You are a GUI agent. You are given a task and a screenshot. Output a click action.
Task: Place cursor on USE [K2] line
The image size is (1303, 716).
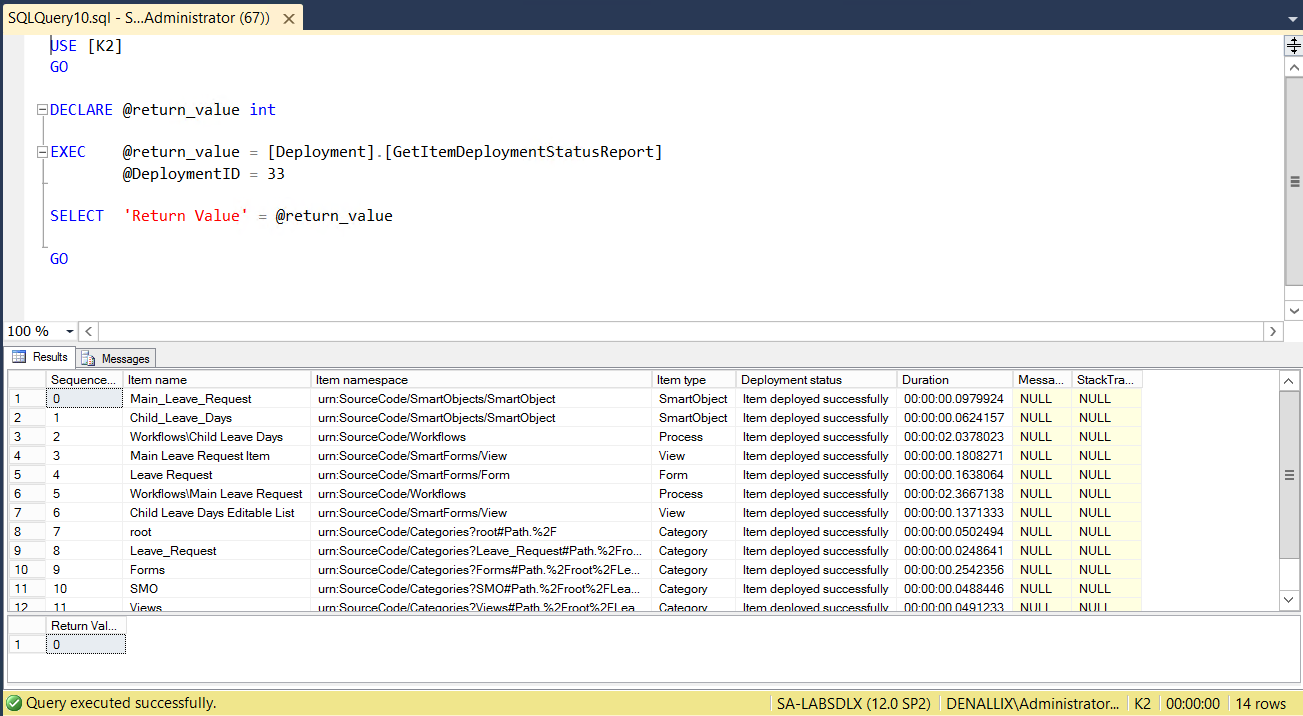[x=86, y=46]
